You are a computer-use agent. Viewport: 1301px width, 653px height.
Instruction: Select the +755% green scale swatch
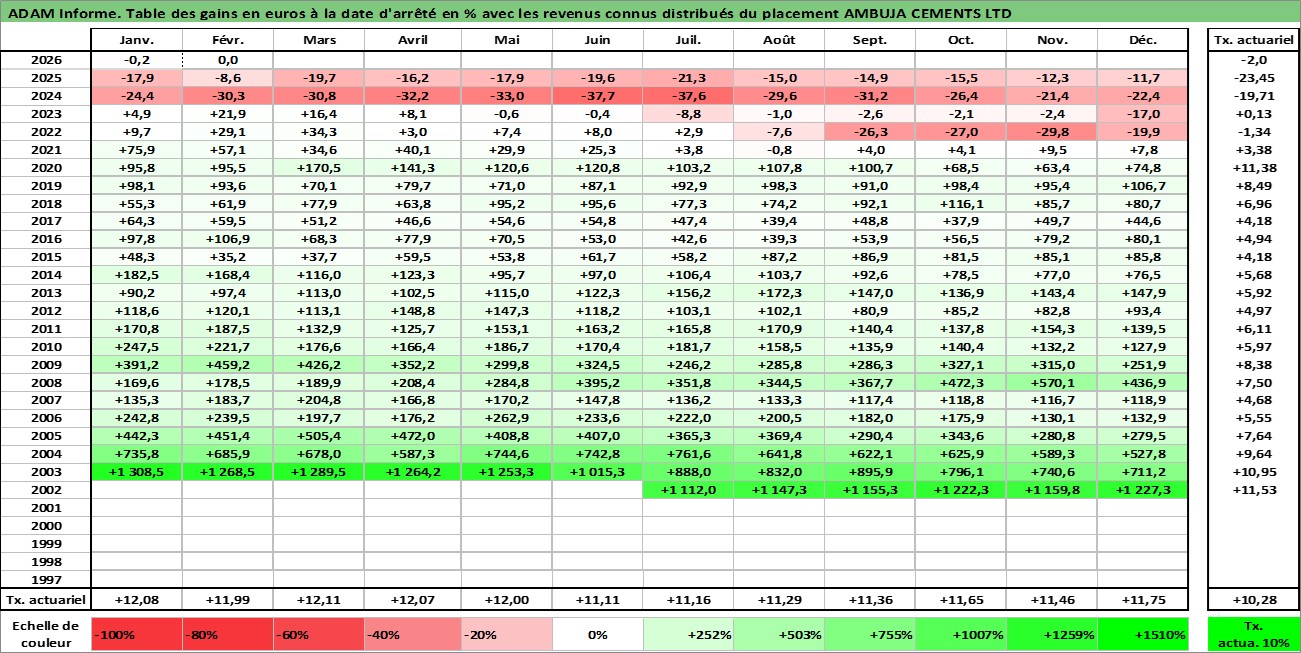click(x=870, y=634)
